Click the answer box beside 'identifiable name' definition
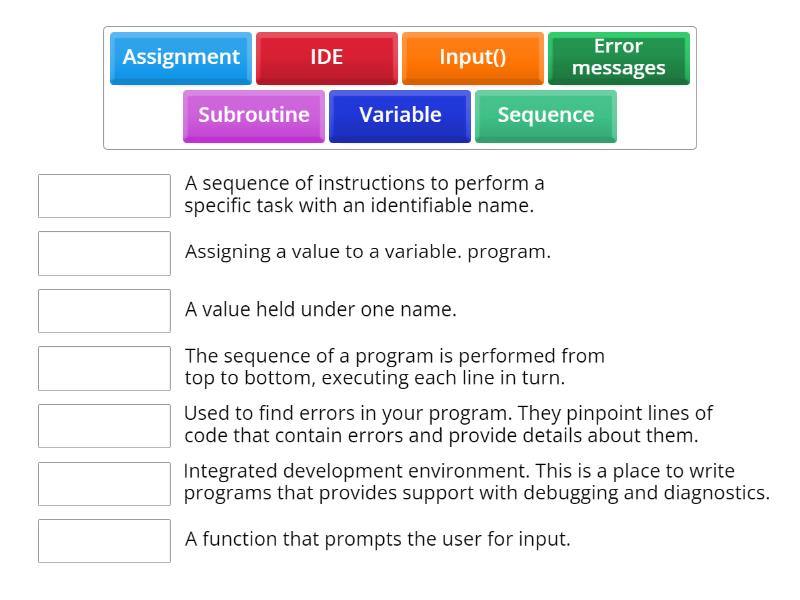 (104, 196)
